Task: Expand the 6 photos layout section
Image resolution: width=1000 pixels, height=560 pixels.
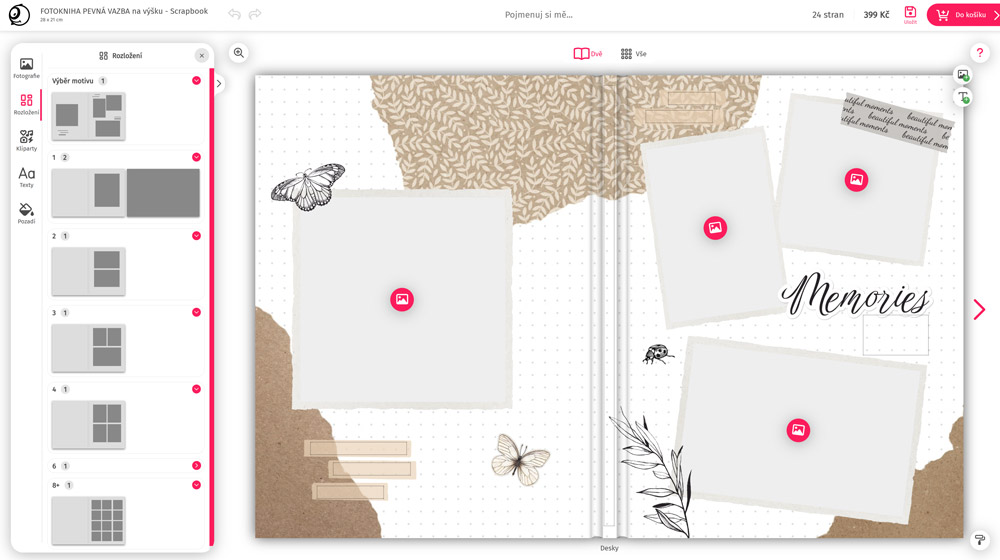Action: pyautogui.click(x=196, y=466)
